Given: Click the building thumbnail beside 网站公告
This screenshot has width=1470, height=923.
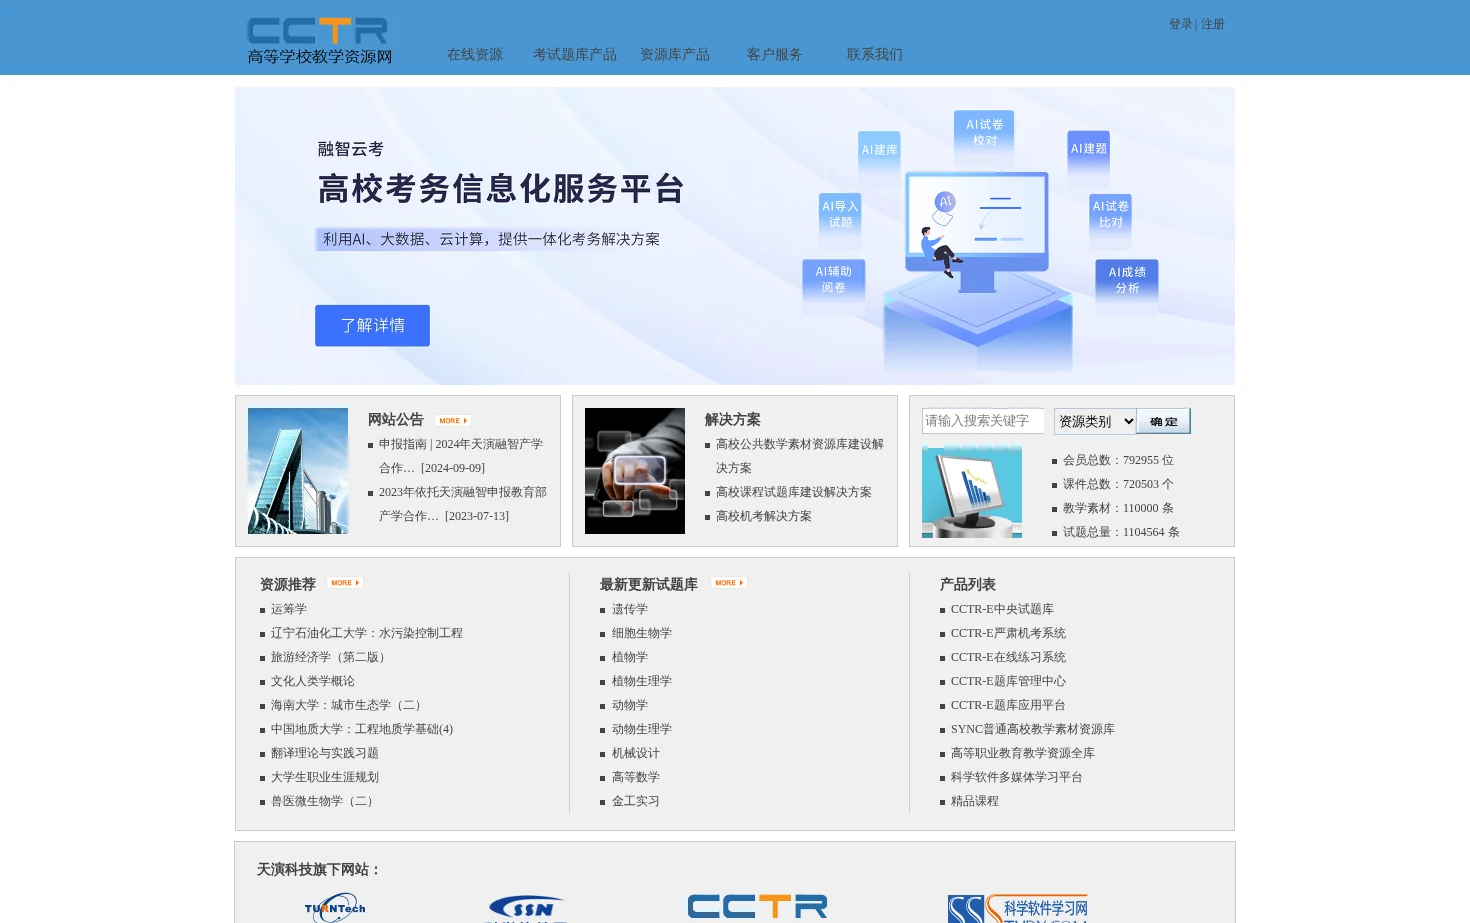Looking at the screenshot, I should click(x=298, y=471).
